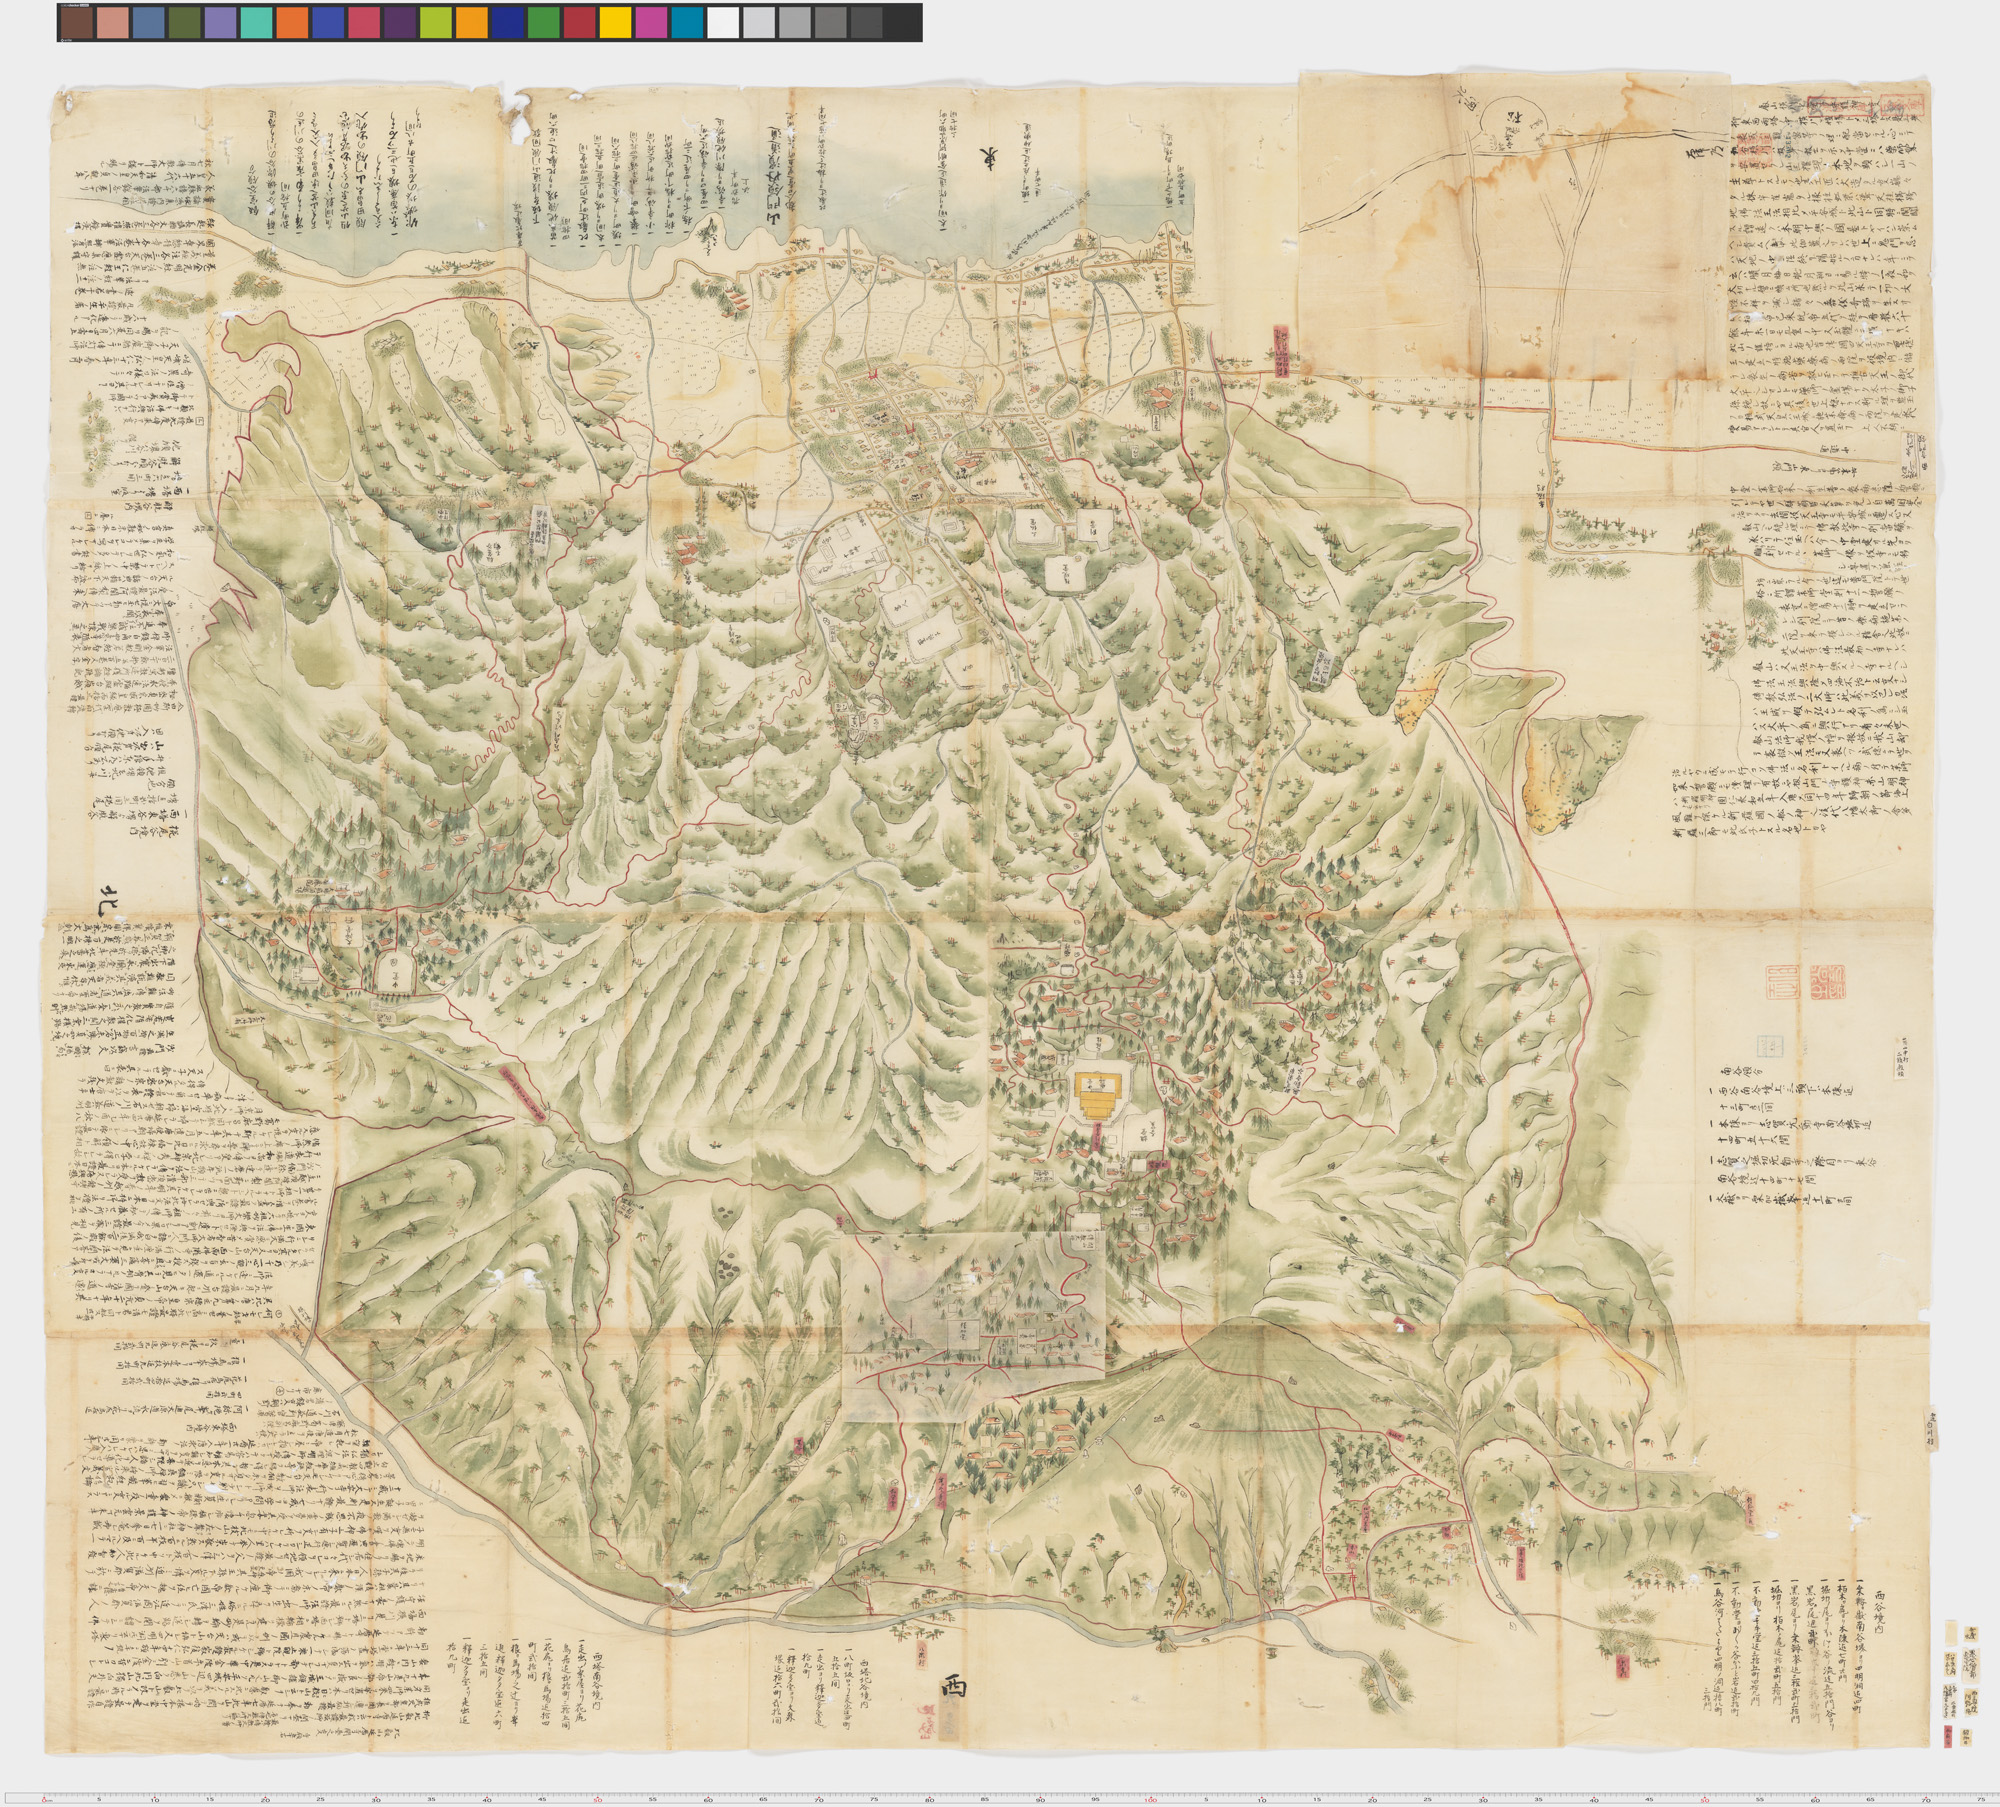Pick the light skin-pink swatch
The width and height of the screenshot is (2000, 1807).
point(111,22)
